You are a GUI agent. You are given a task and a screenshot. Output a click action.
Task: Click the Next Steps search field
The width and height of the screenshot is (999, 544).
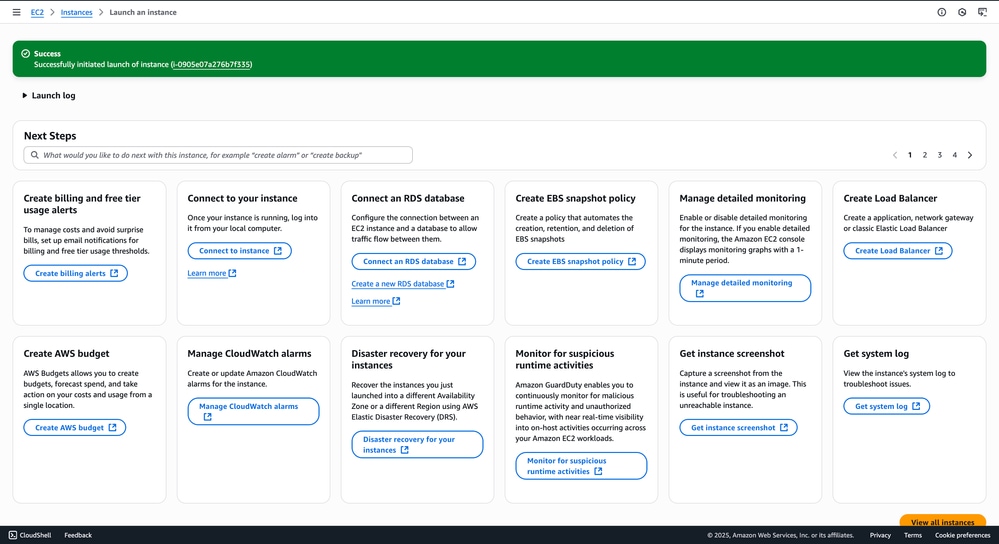[x=218, y=155]
